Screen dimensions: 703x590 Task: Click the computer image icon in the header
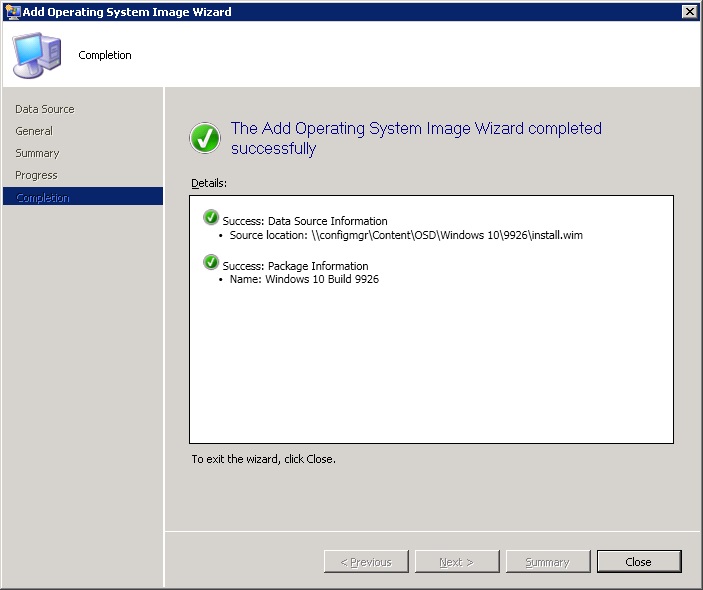coord(36,55)
